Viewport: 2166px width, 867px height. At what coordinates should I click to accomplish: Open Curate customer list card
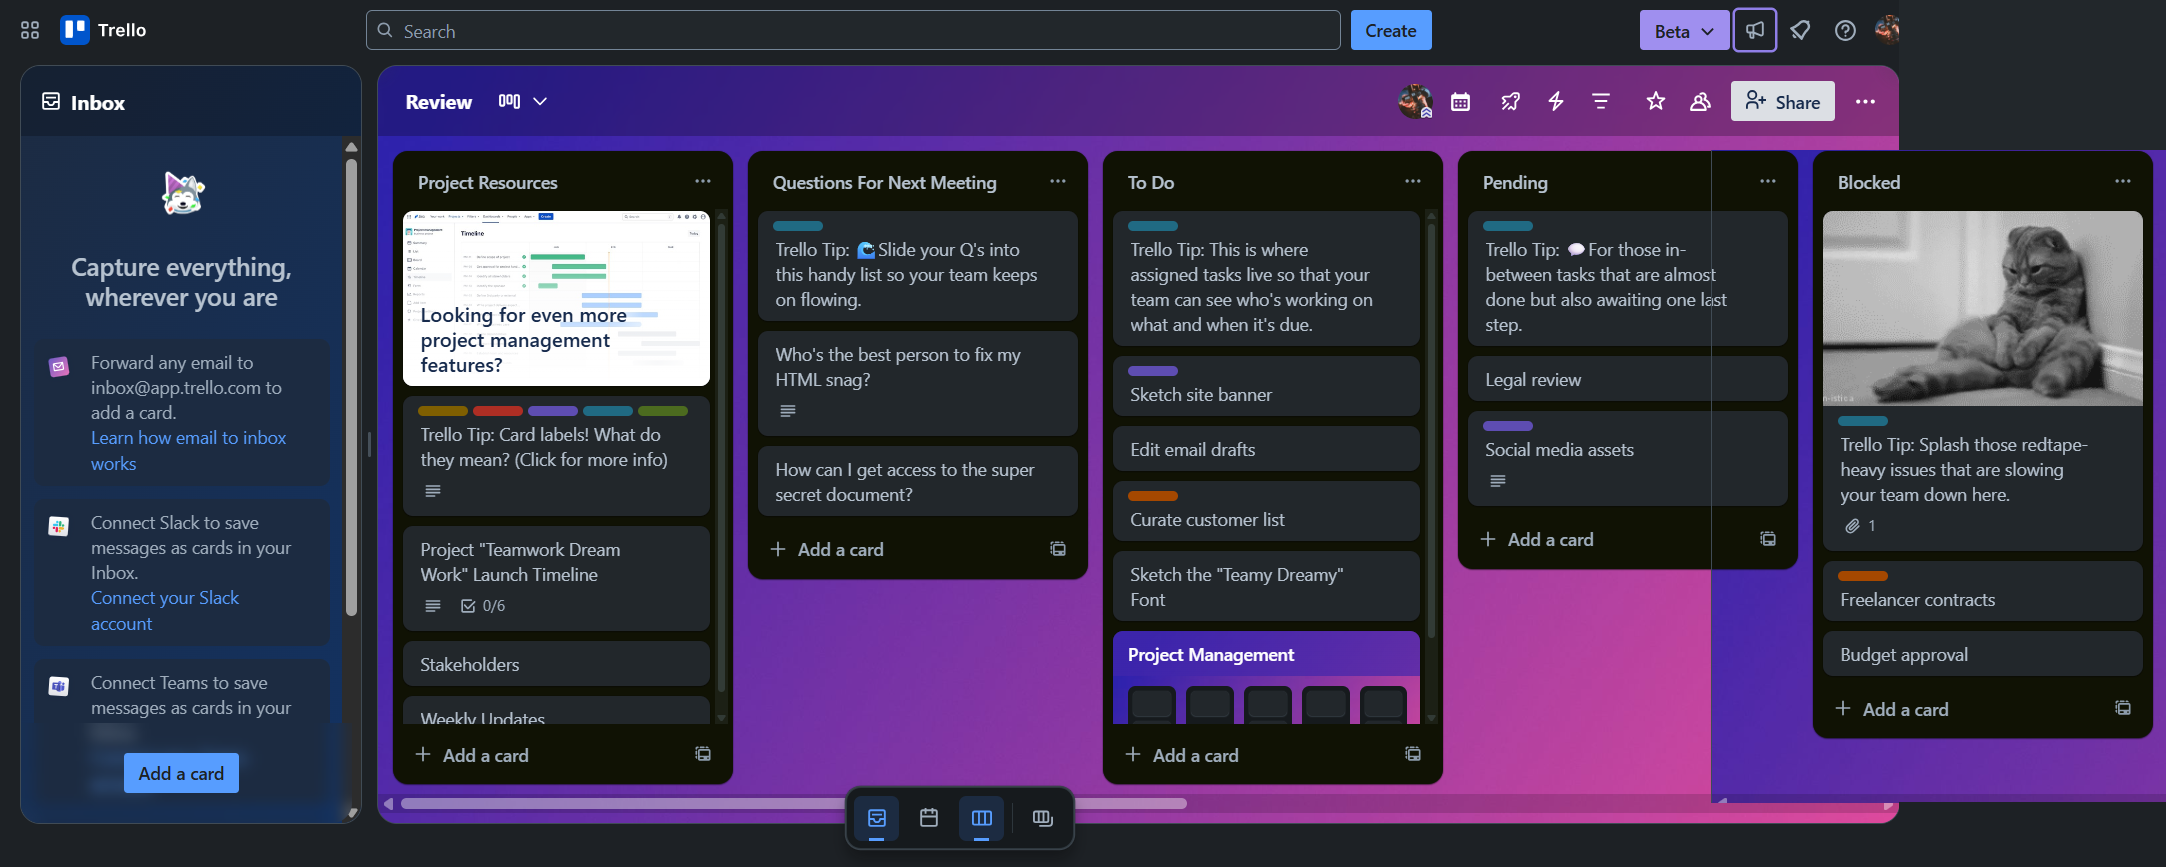[1266, 511]
